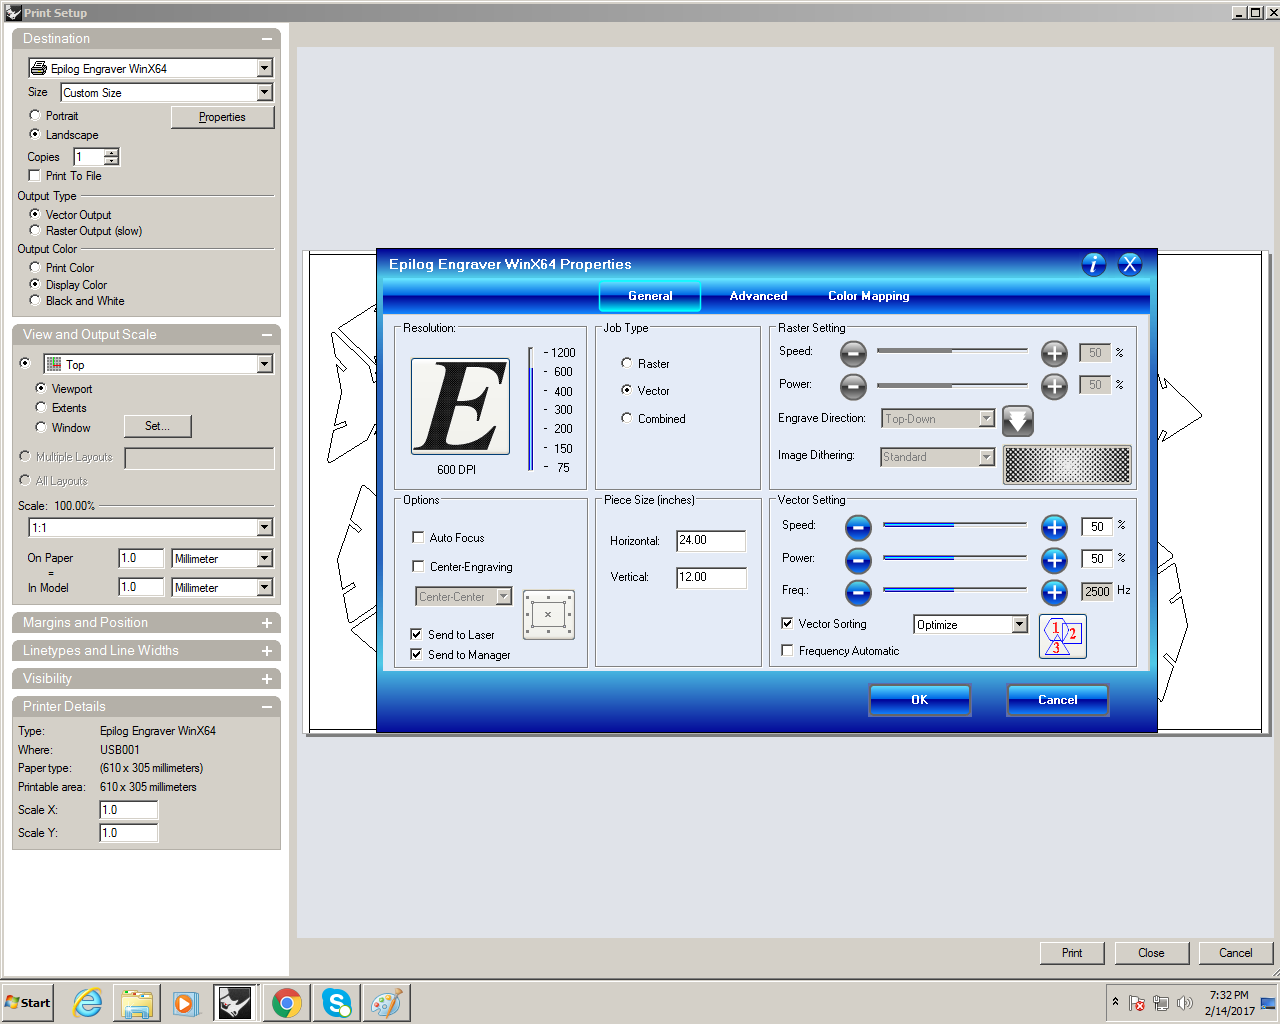Increase vector power with plus icon
This screenshot has width=1280, height=1024.
1054,560
